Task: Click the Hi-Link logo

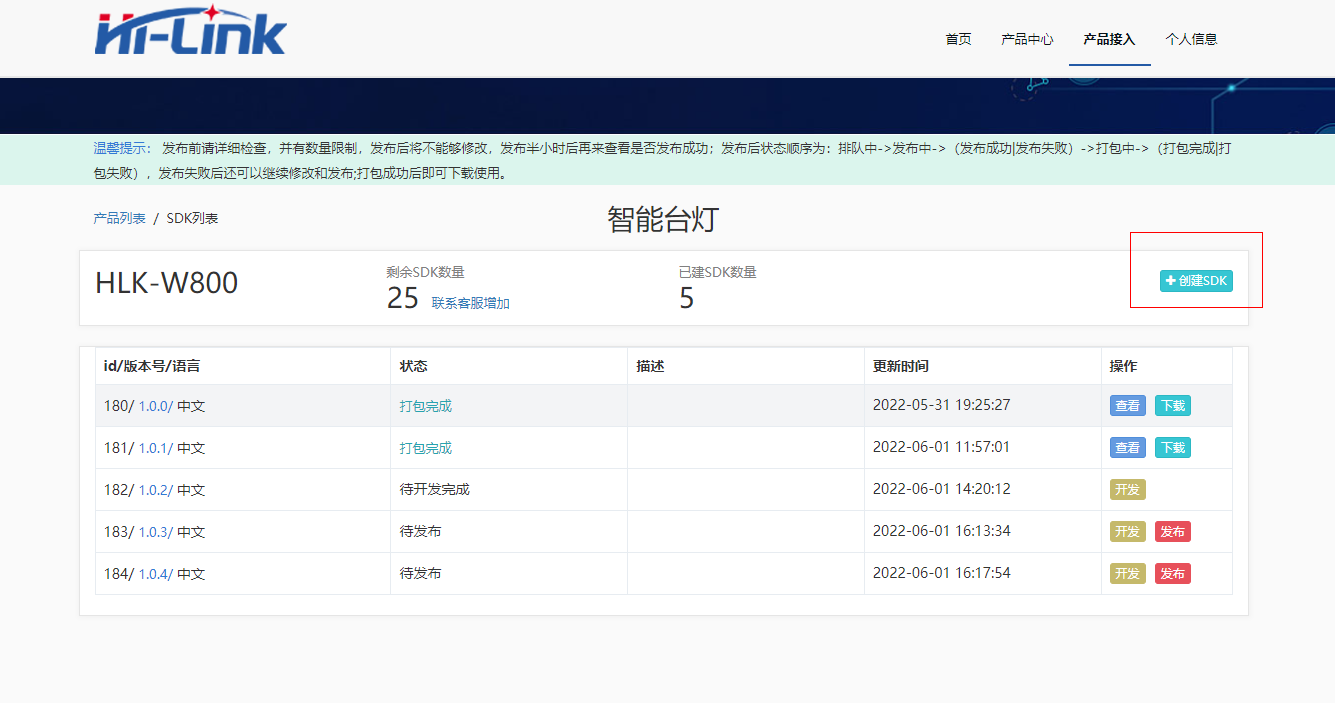Action: [190, 31]
